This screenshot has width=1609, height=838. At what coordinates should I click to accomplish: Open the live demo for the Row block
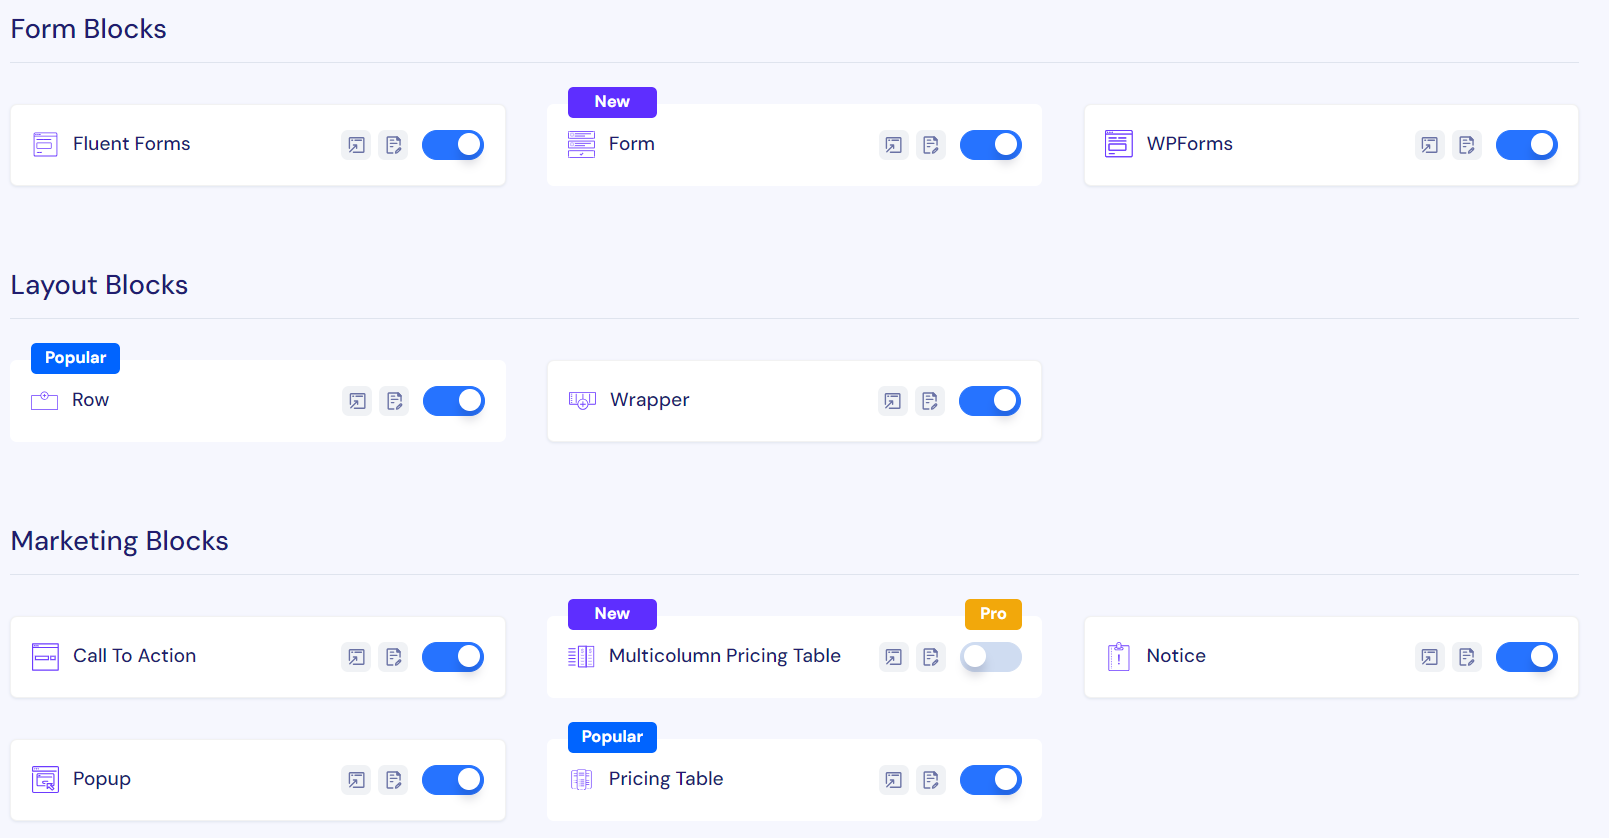356,401
